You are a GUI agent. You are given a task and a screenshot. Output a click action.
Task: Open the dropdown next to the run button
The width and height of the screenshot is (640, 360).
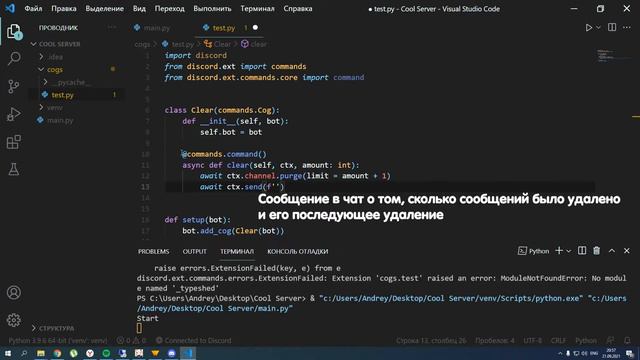click(598, 28)
